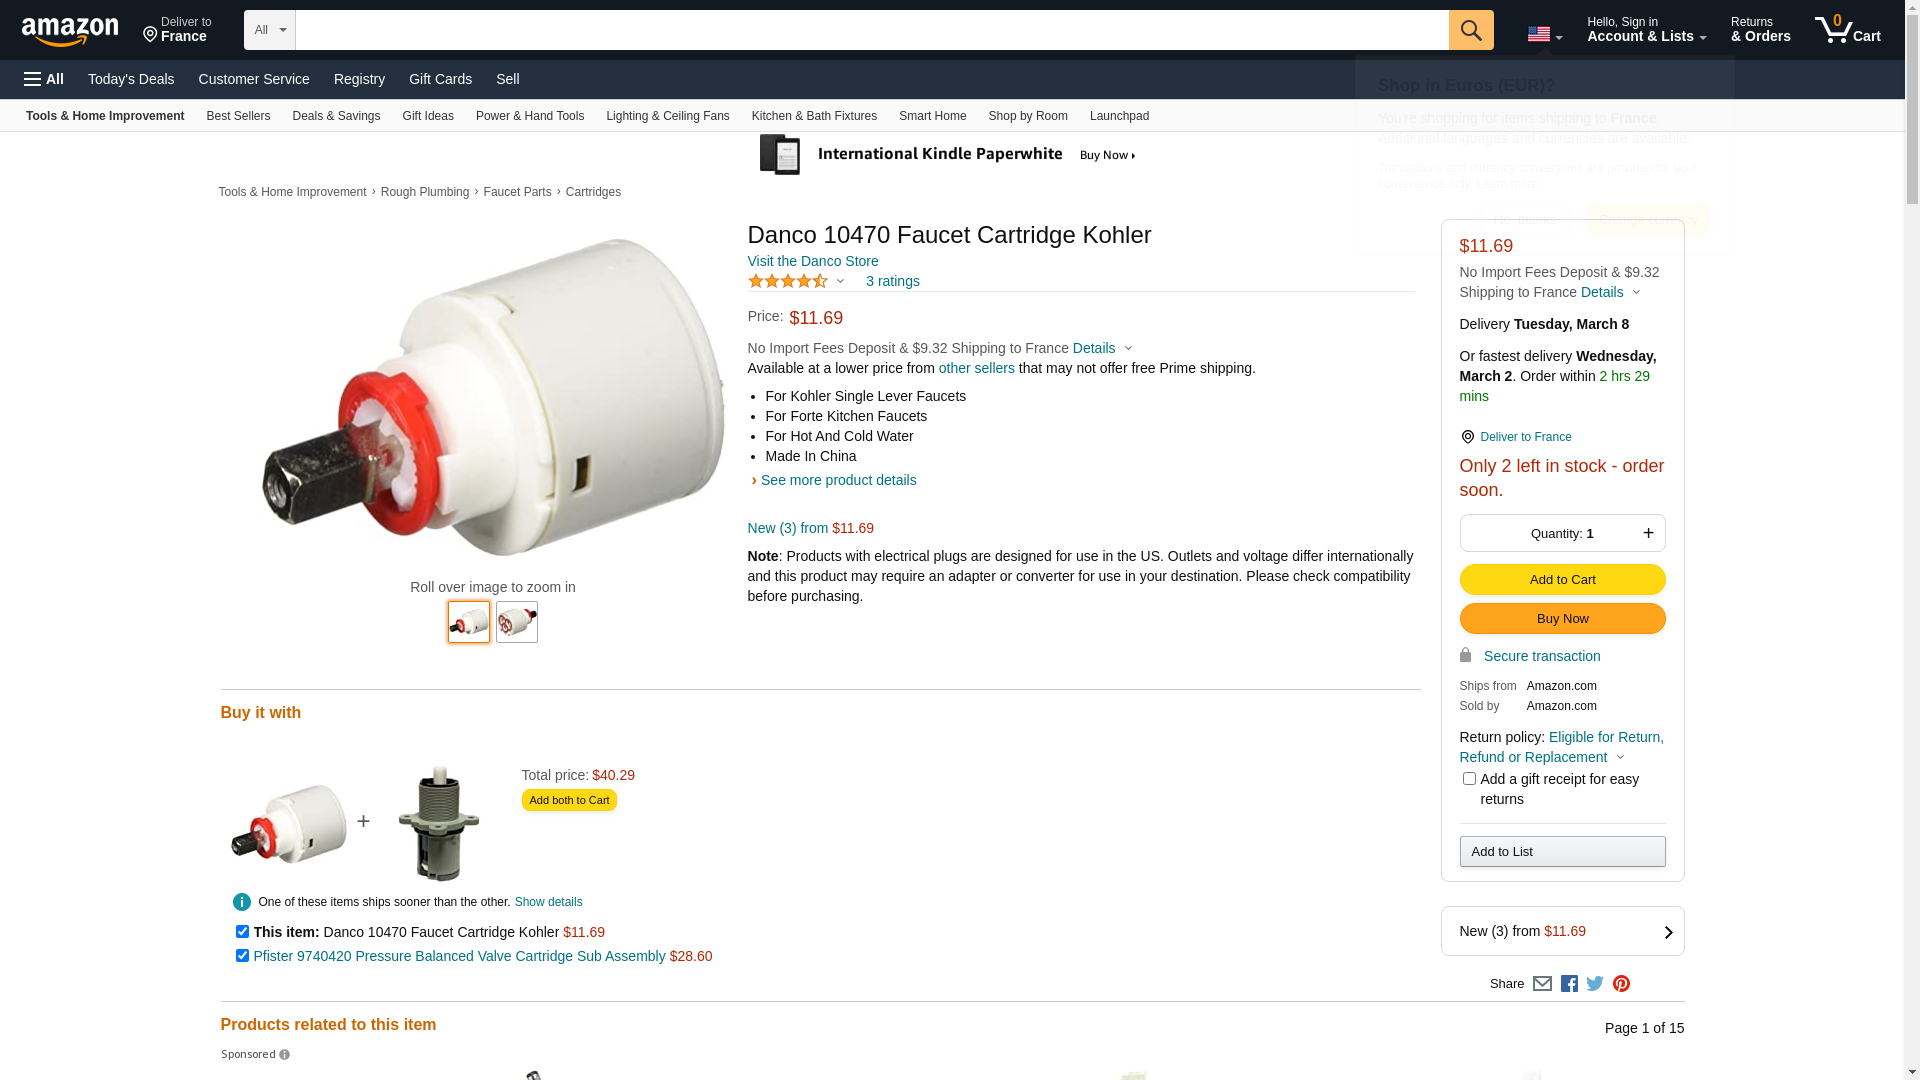Viewport: 1920px width, 1080px height.
Task: Share via Facebook icon
Action: [1569, 984]
